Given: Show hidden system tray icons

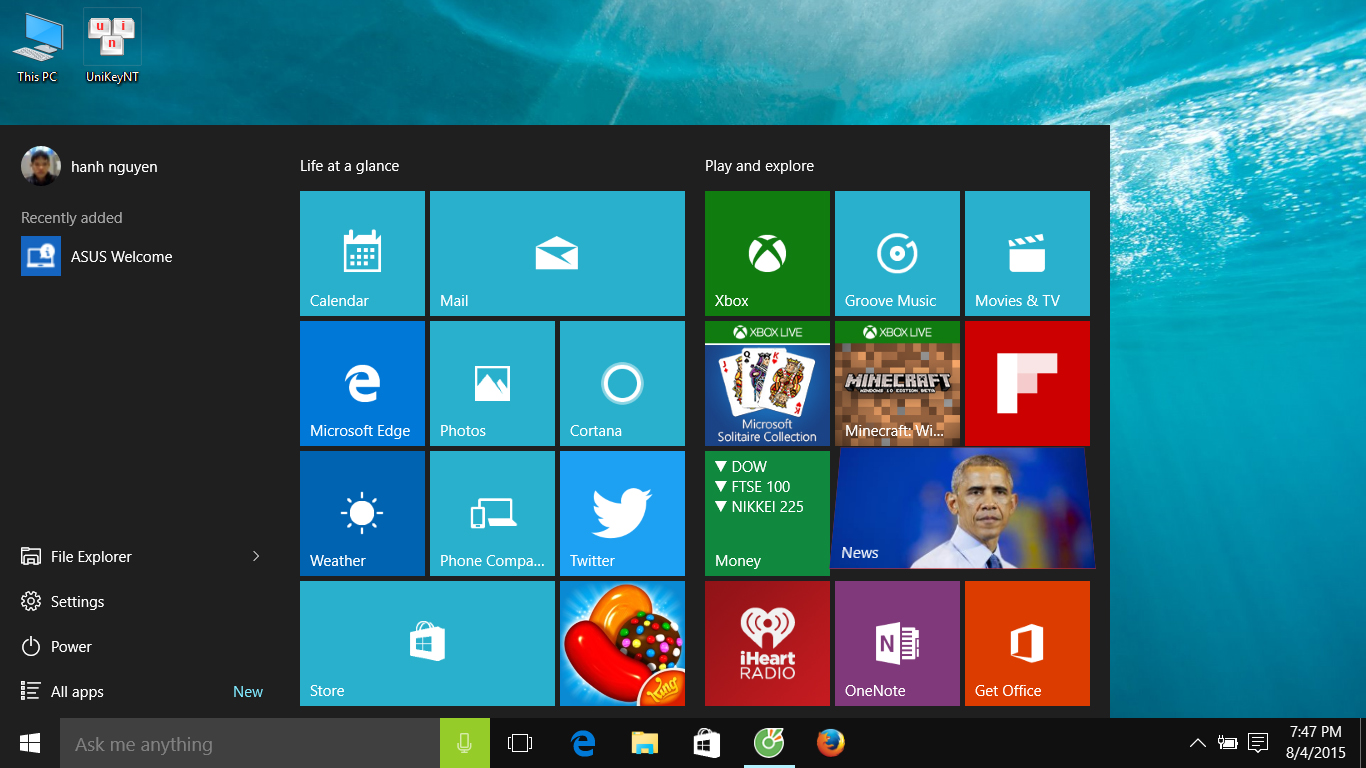Looking at the screenshot, I should pos(1197,743).
